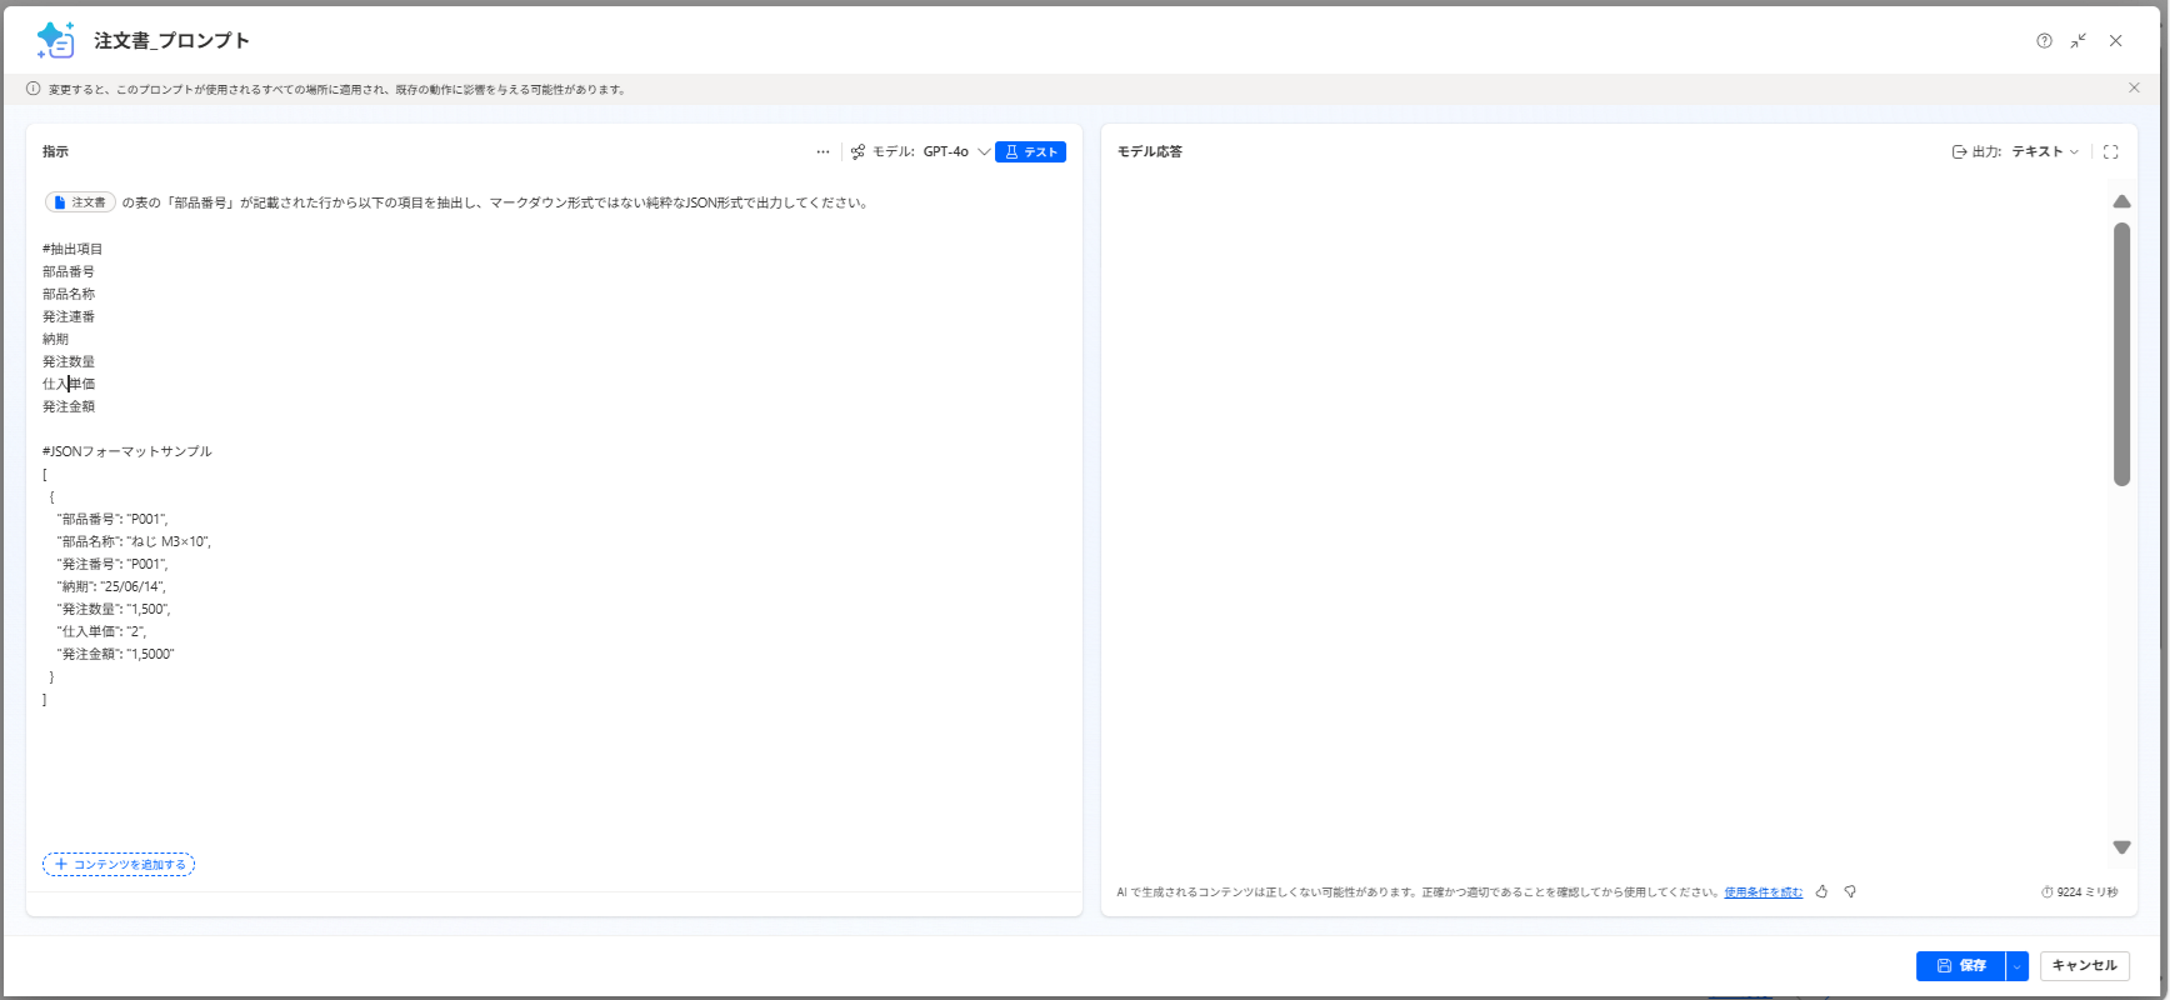Viewport: 2170px width, 1000px height.
Task: Click the model share icon beside モデル
Action: 858,152
